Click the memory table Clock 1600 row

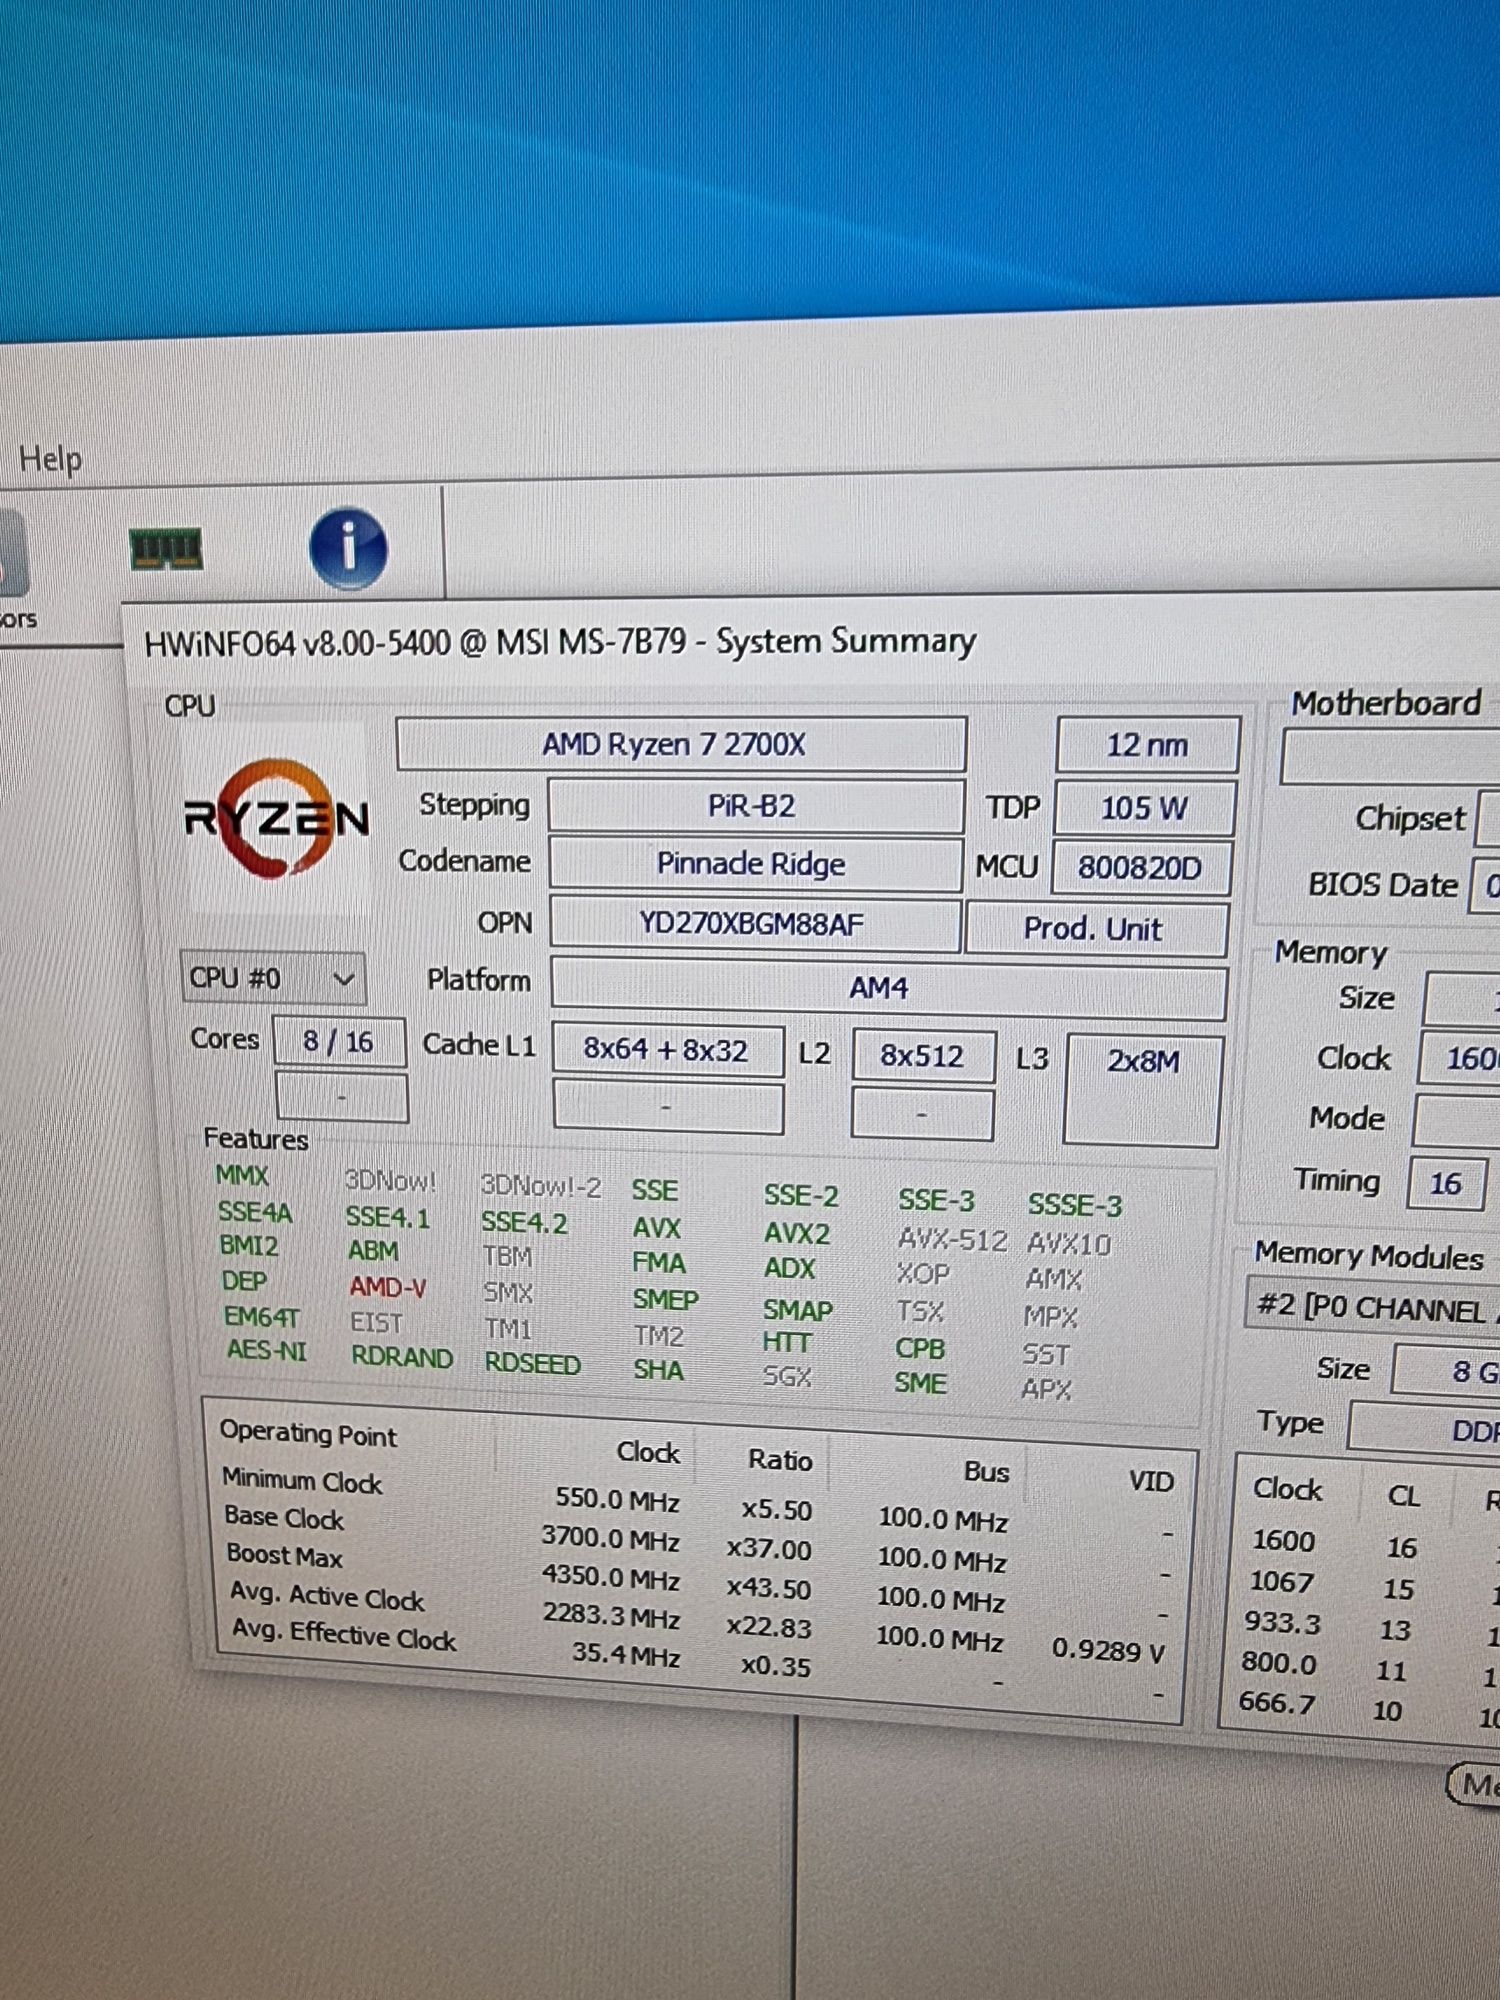(x=1284, y=1540)
